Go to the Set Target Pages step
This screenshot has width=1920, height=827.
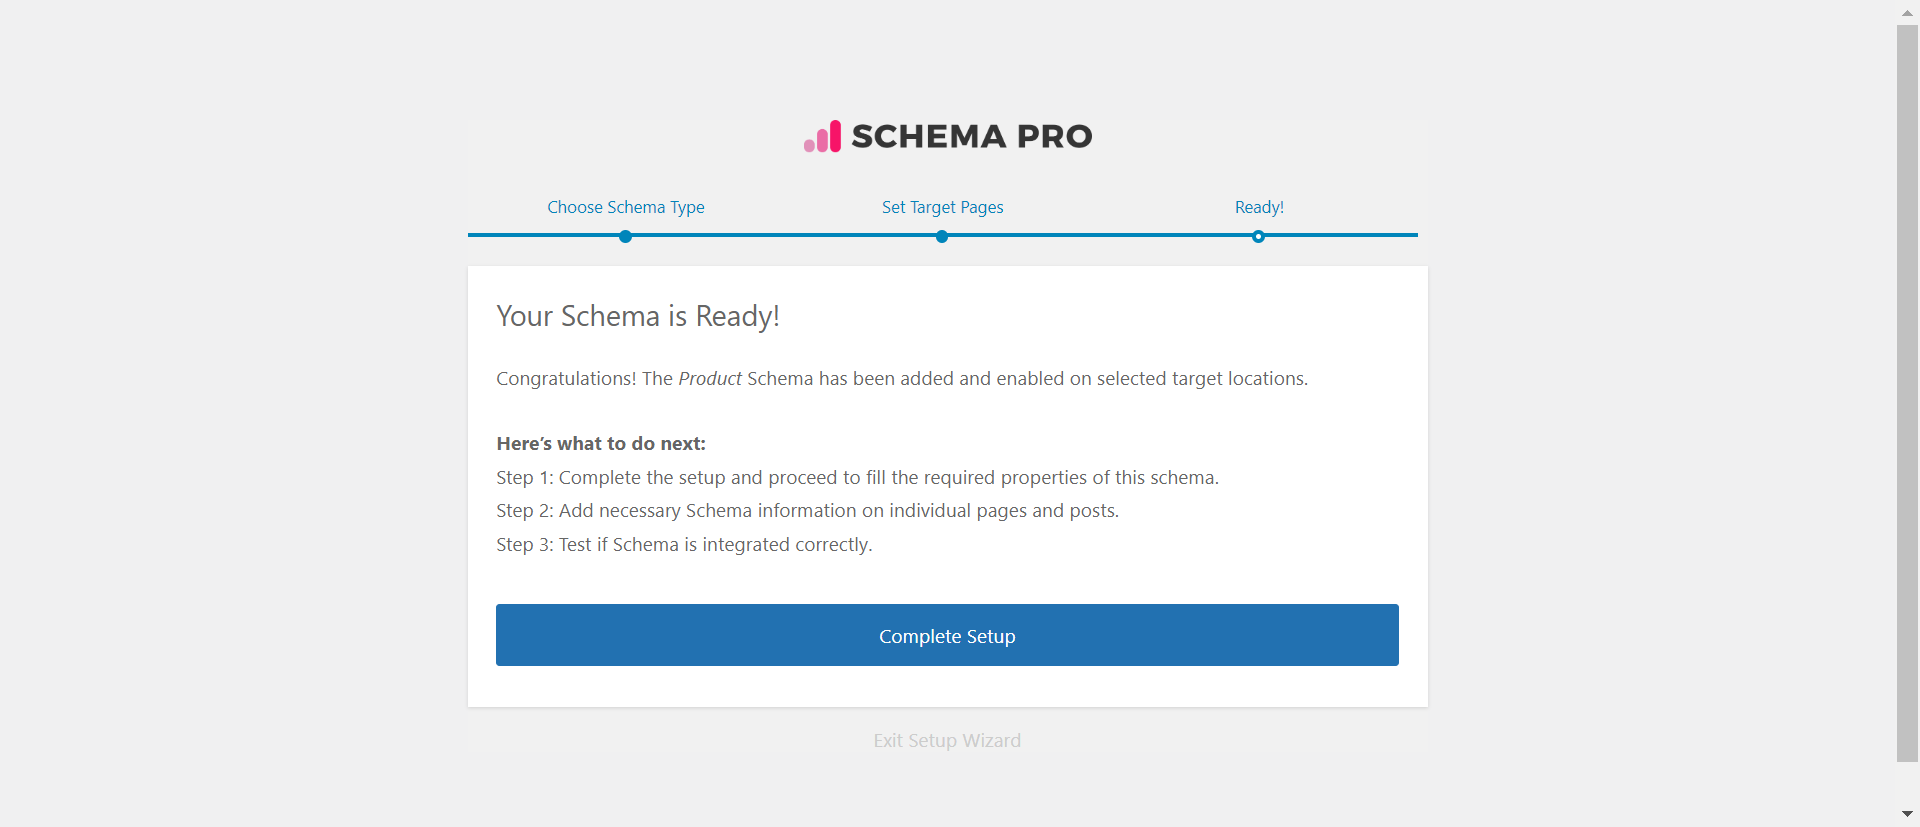click(942, 207)
